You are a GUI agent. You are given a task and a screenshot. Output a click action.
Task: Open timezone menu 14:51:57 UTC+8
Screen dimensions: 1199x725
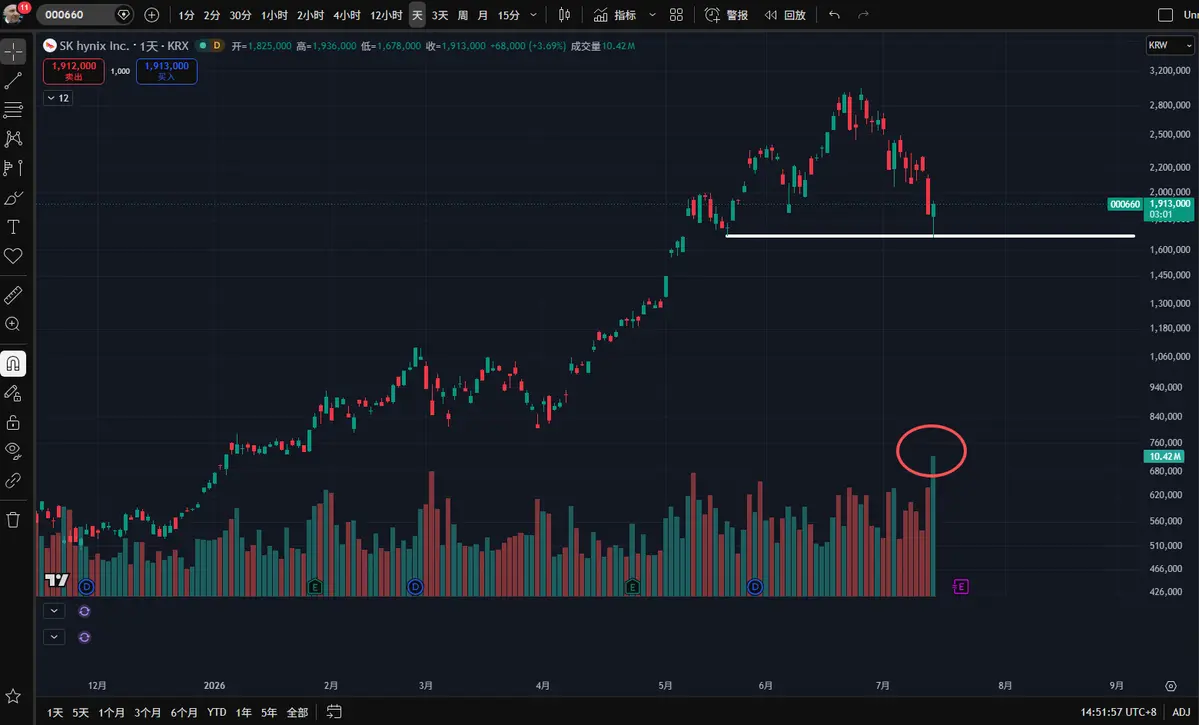tap(1118, 712)
